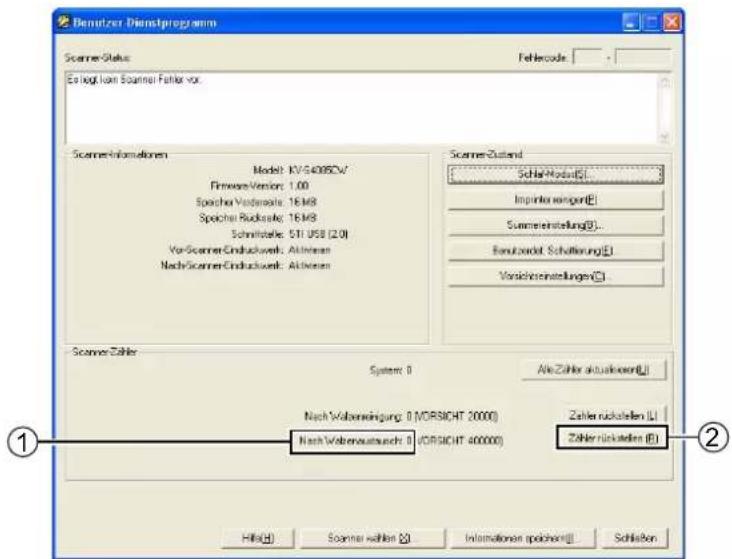This screenshot has height=559, width=732.
Task: Click the Benutzer-Dienstprogramm title bar icon
Action: [x=63, y=21]
